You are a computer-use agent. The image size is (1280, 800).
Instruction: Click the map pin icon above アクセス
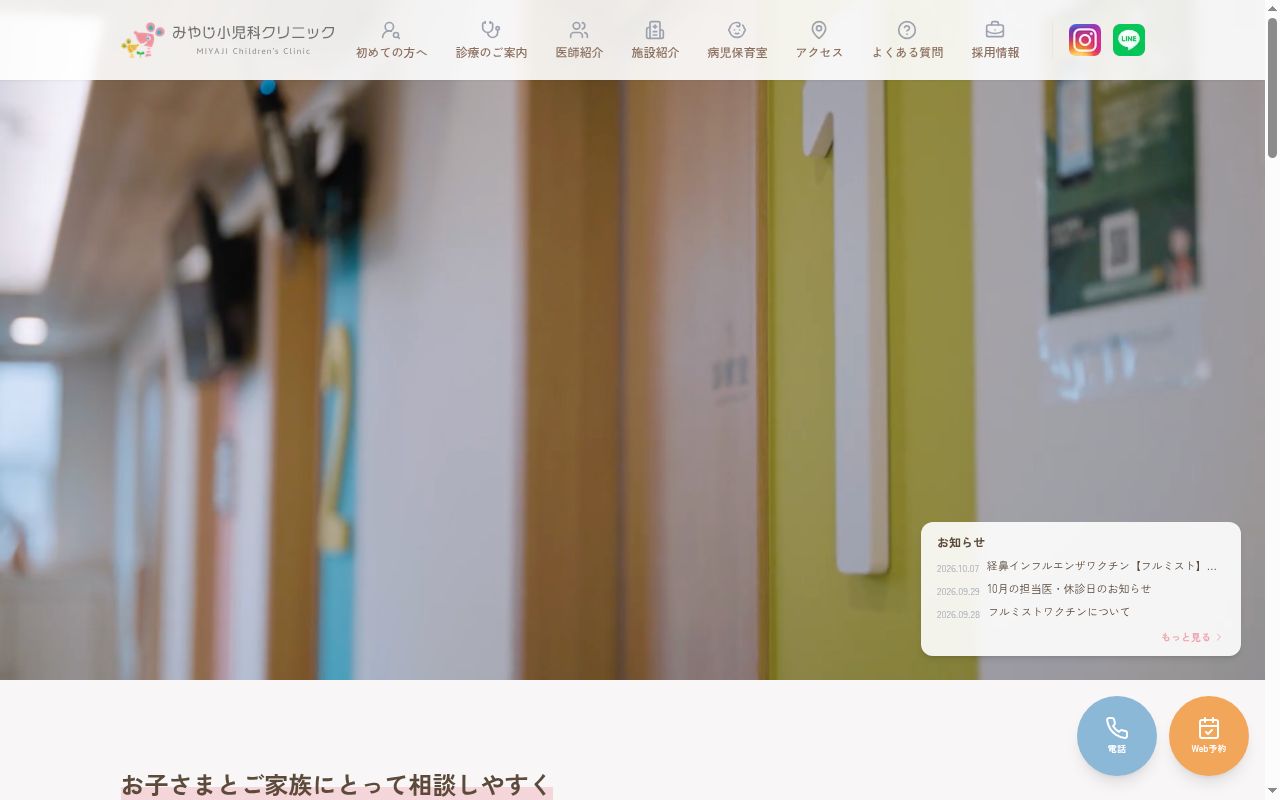pos(819,30)
